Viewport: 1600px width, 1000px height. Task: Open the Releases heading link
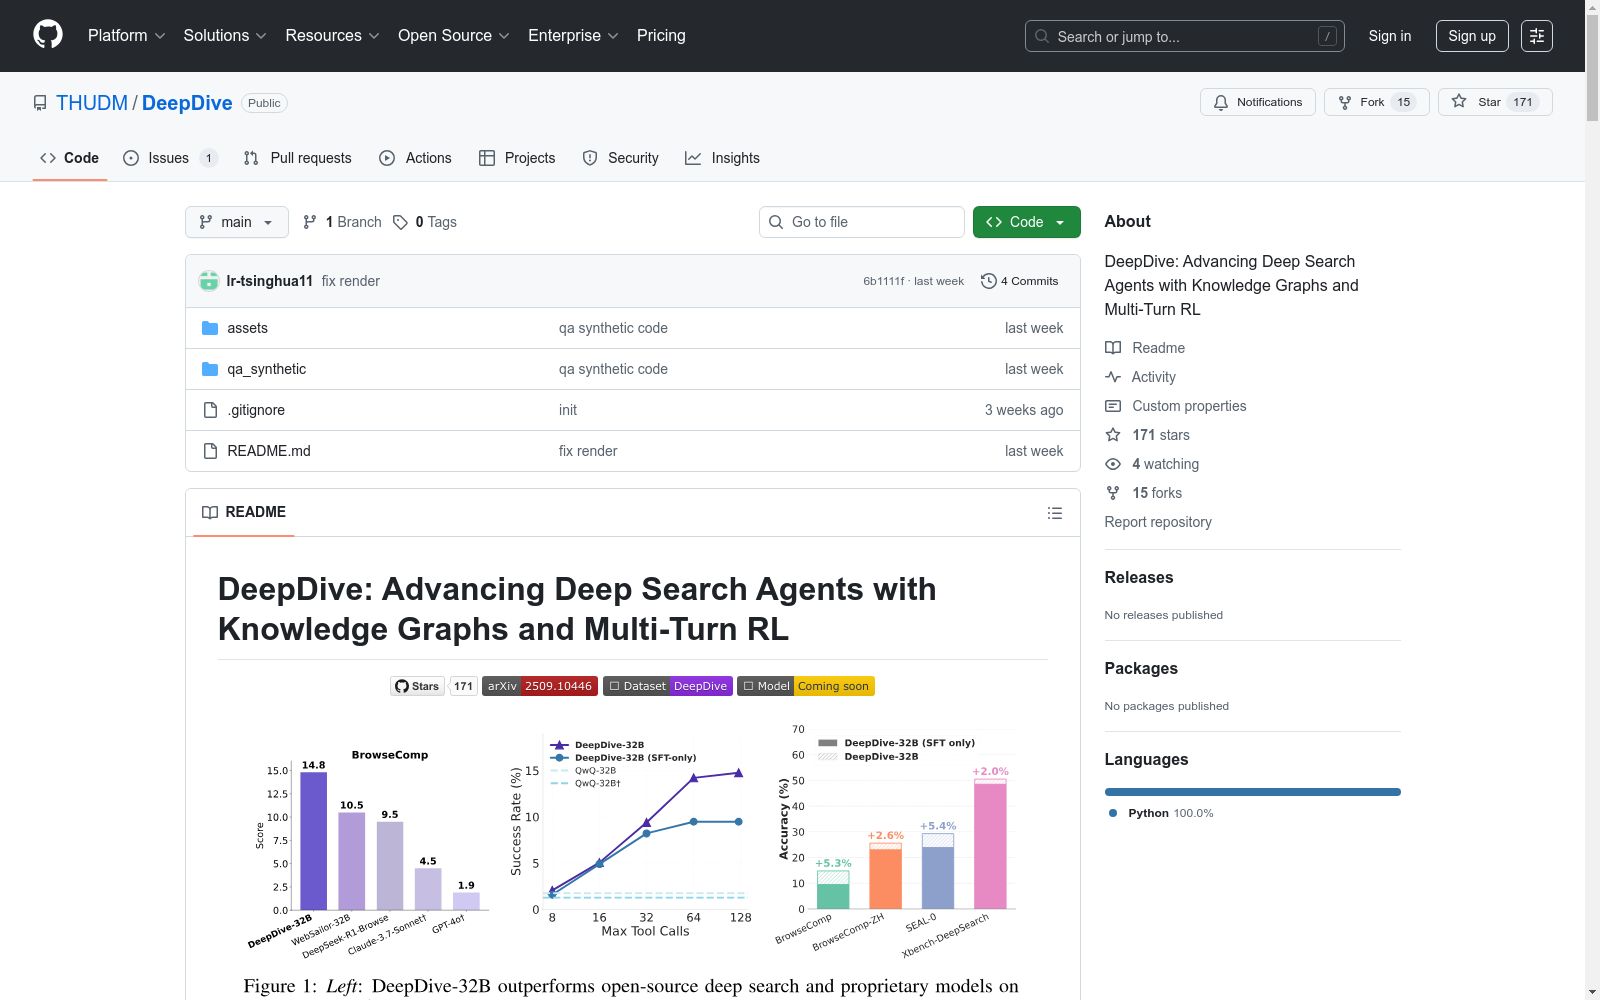tap(1139, 578)
